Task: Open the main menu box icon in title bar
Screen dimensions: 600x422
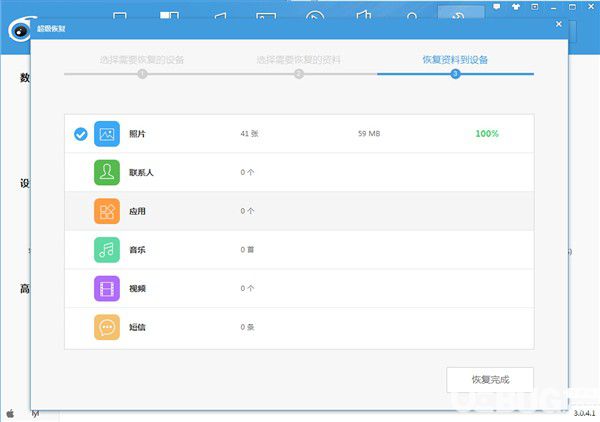Action: [x=535, y=7]
